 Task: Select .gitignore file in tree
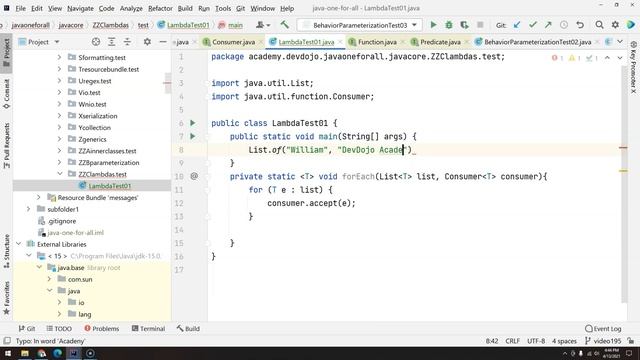pos(62,221)
